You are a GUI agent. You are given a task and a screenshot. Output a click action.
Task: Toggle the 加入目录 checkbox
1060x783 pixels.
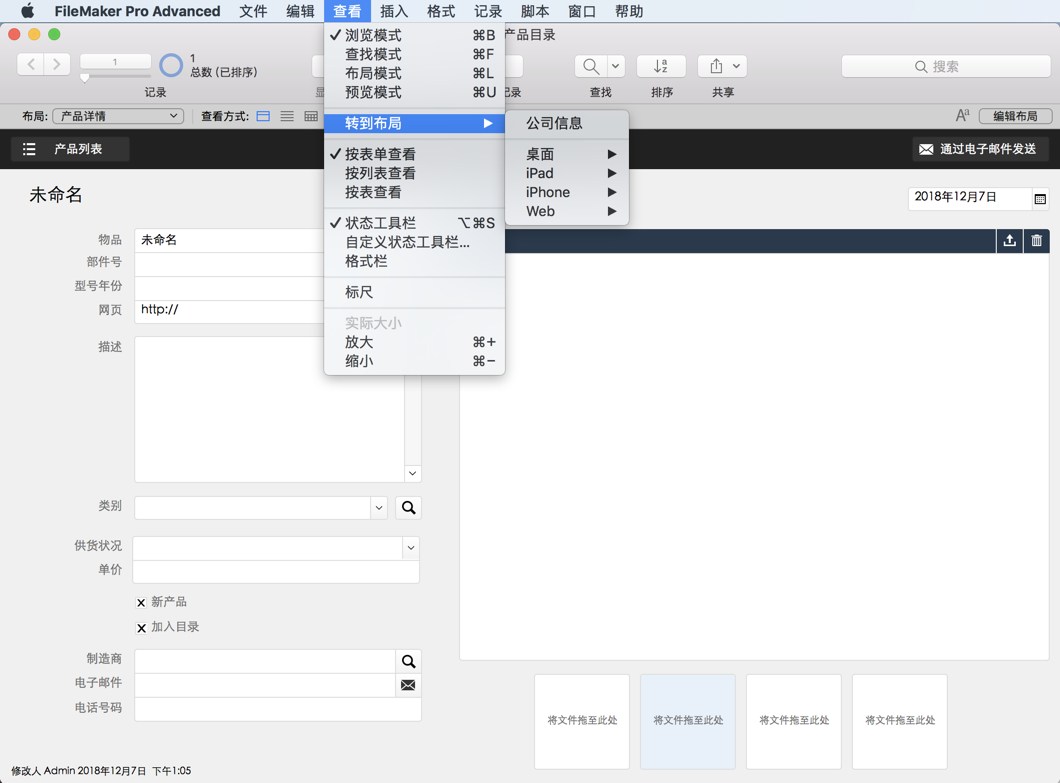(x=141, y=627)
